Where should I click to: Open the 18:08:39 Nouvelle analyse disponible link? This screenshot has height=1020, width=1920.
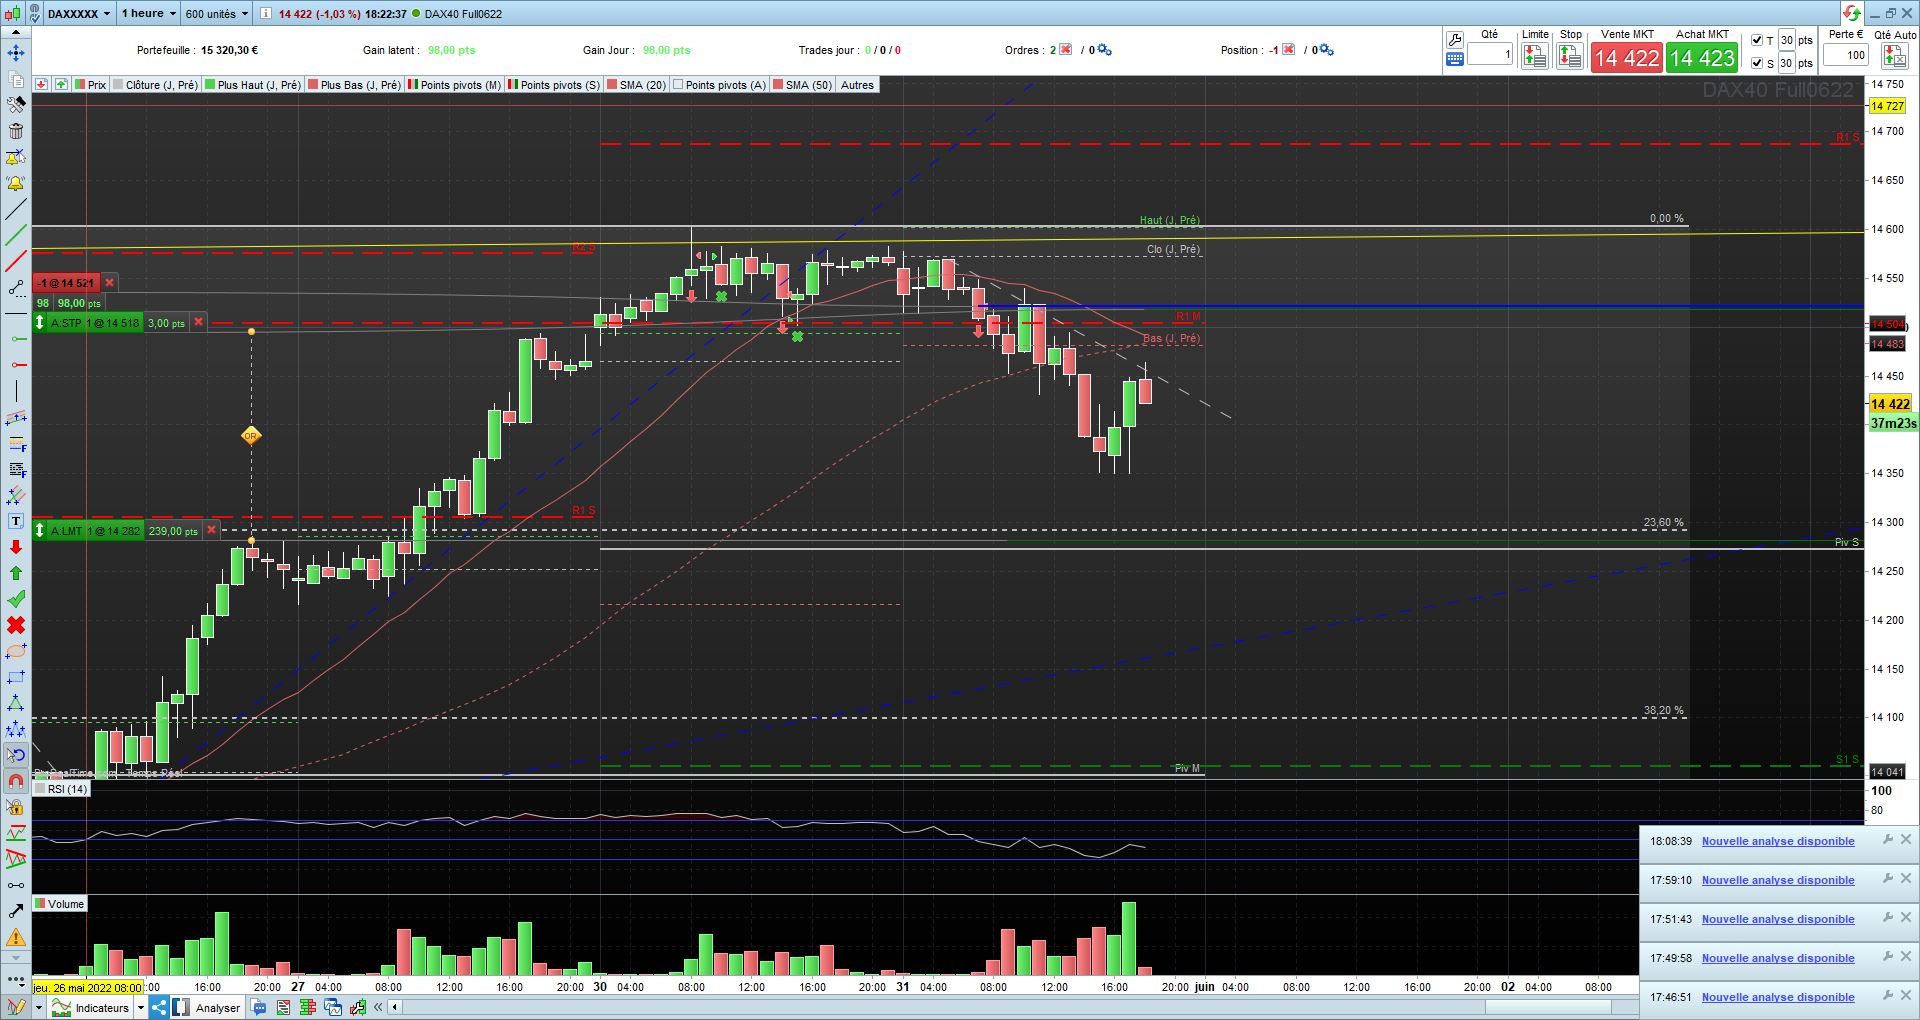[1778, 841]
